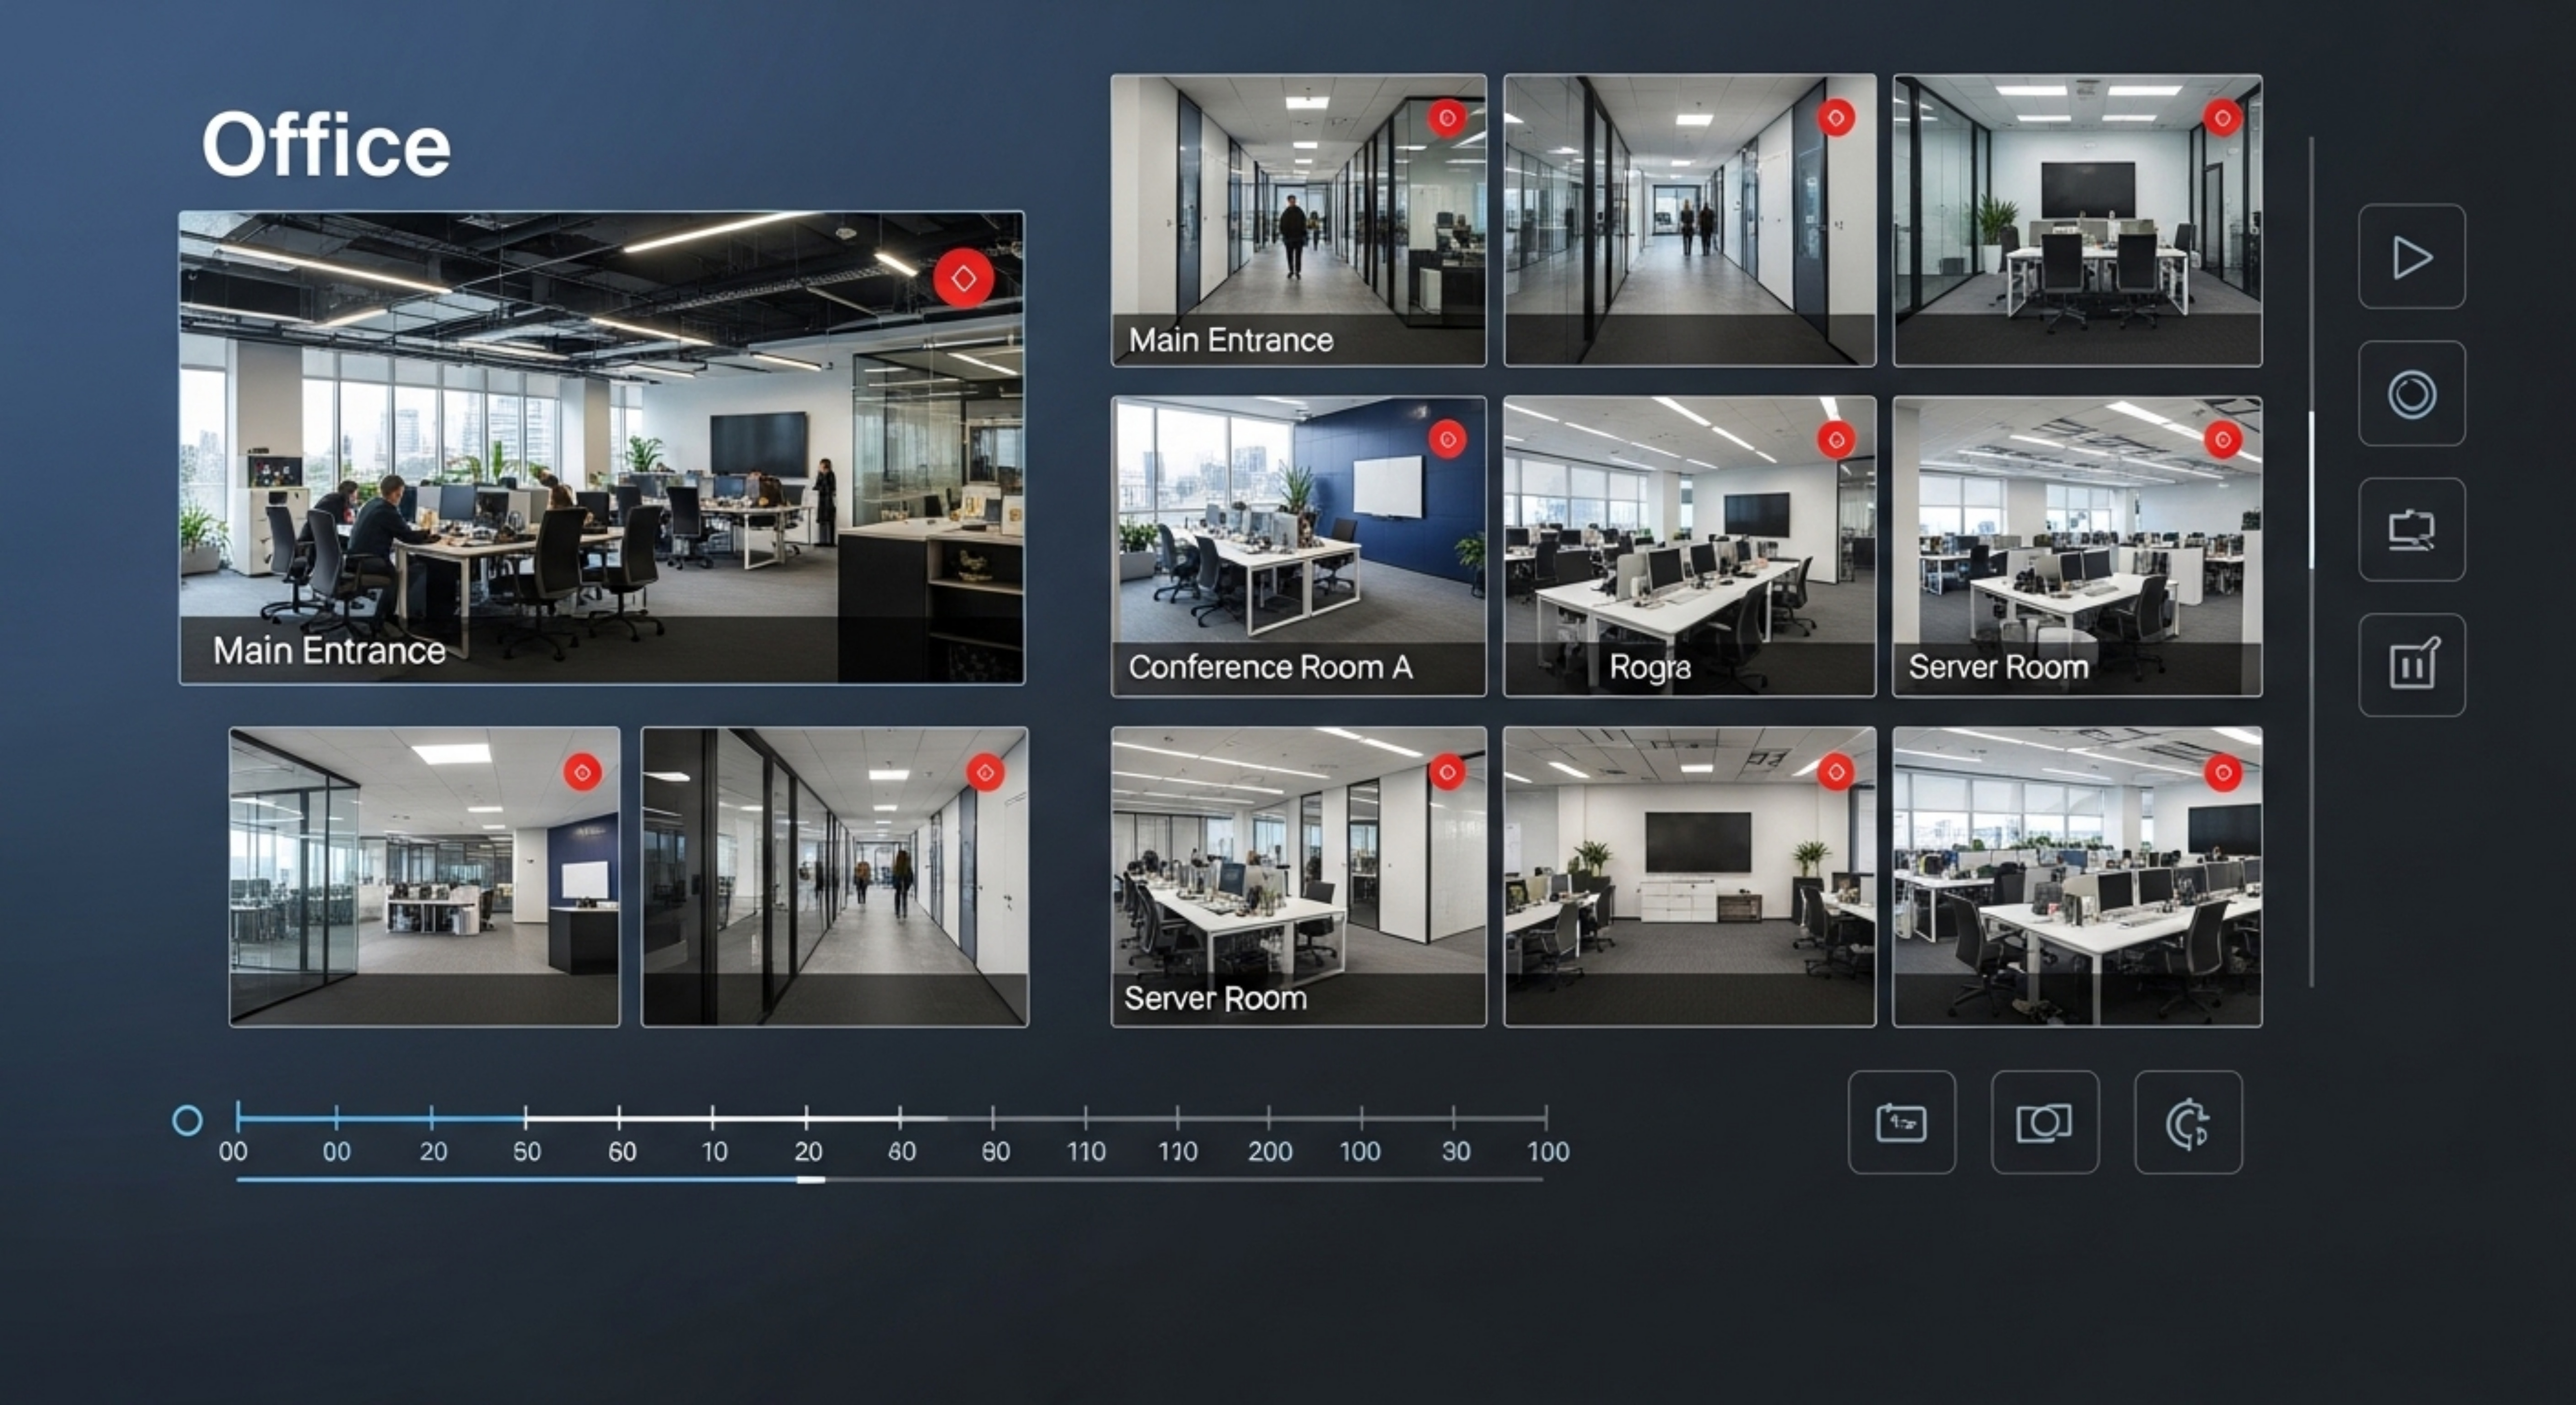Click the white handle on lower progress bar
The height and width of the screenshot is (1405, 2576).
[x=811, y=1180]
